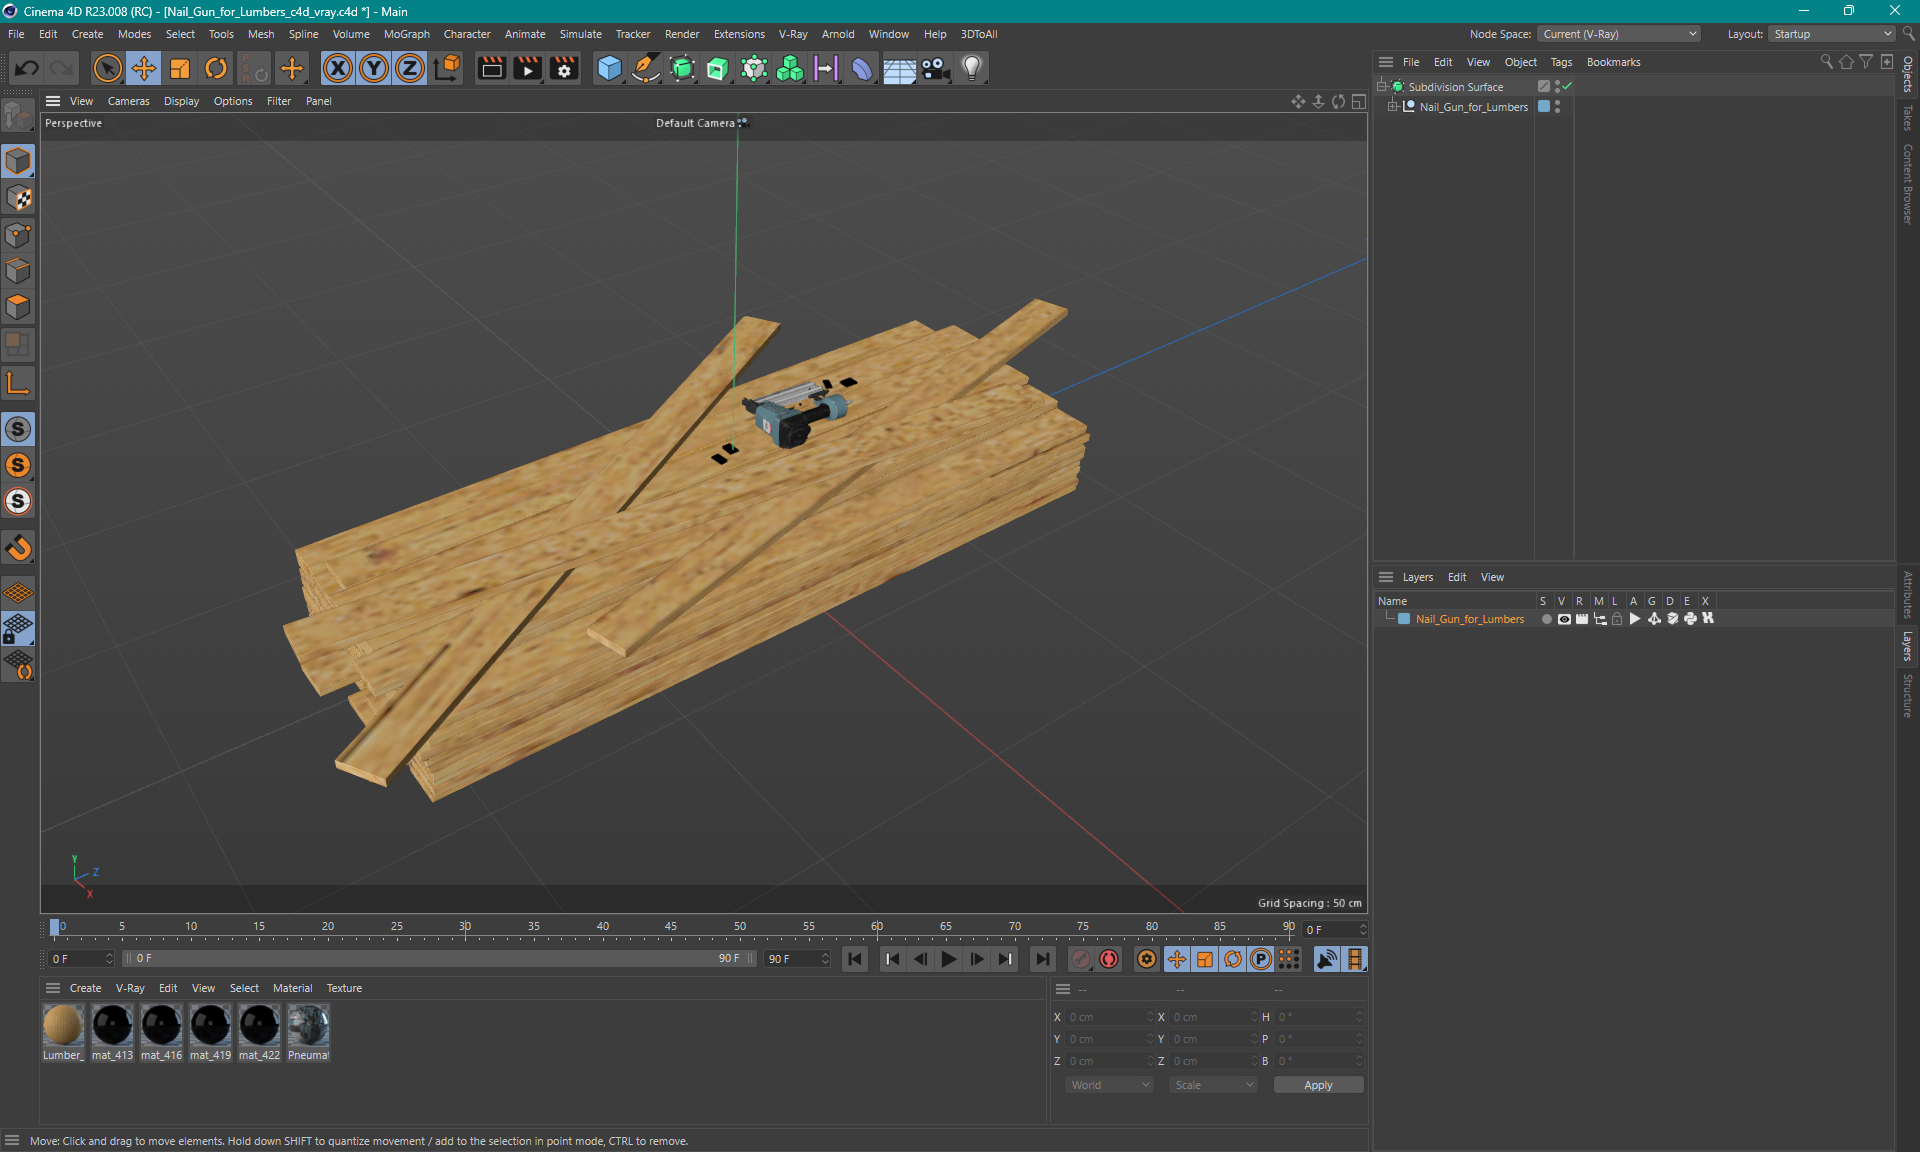Open the Structure side tab
Screen dimensions: 1920x1152
(1908, 696)
